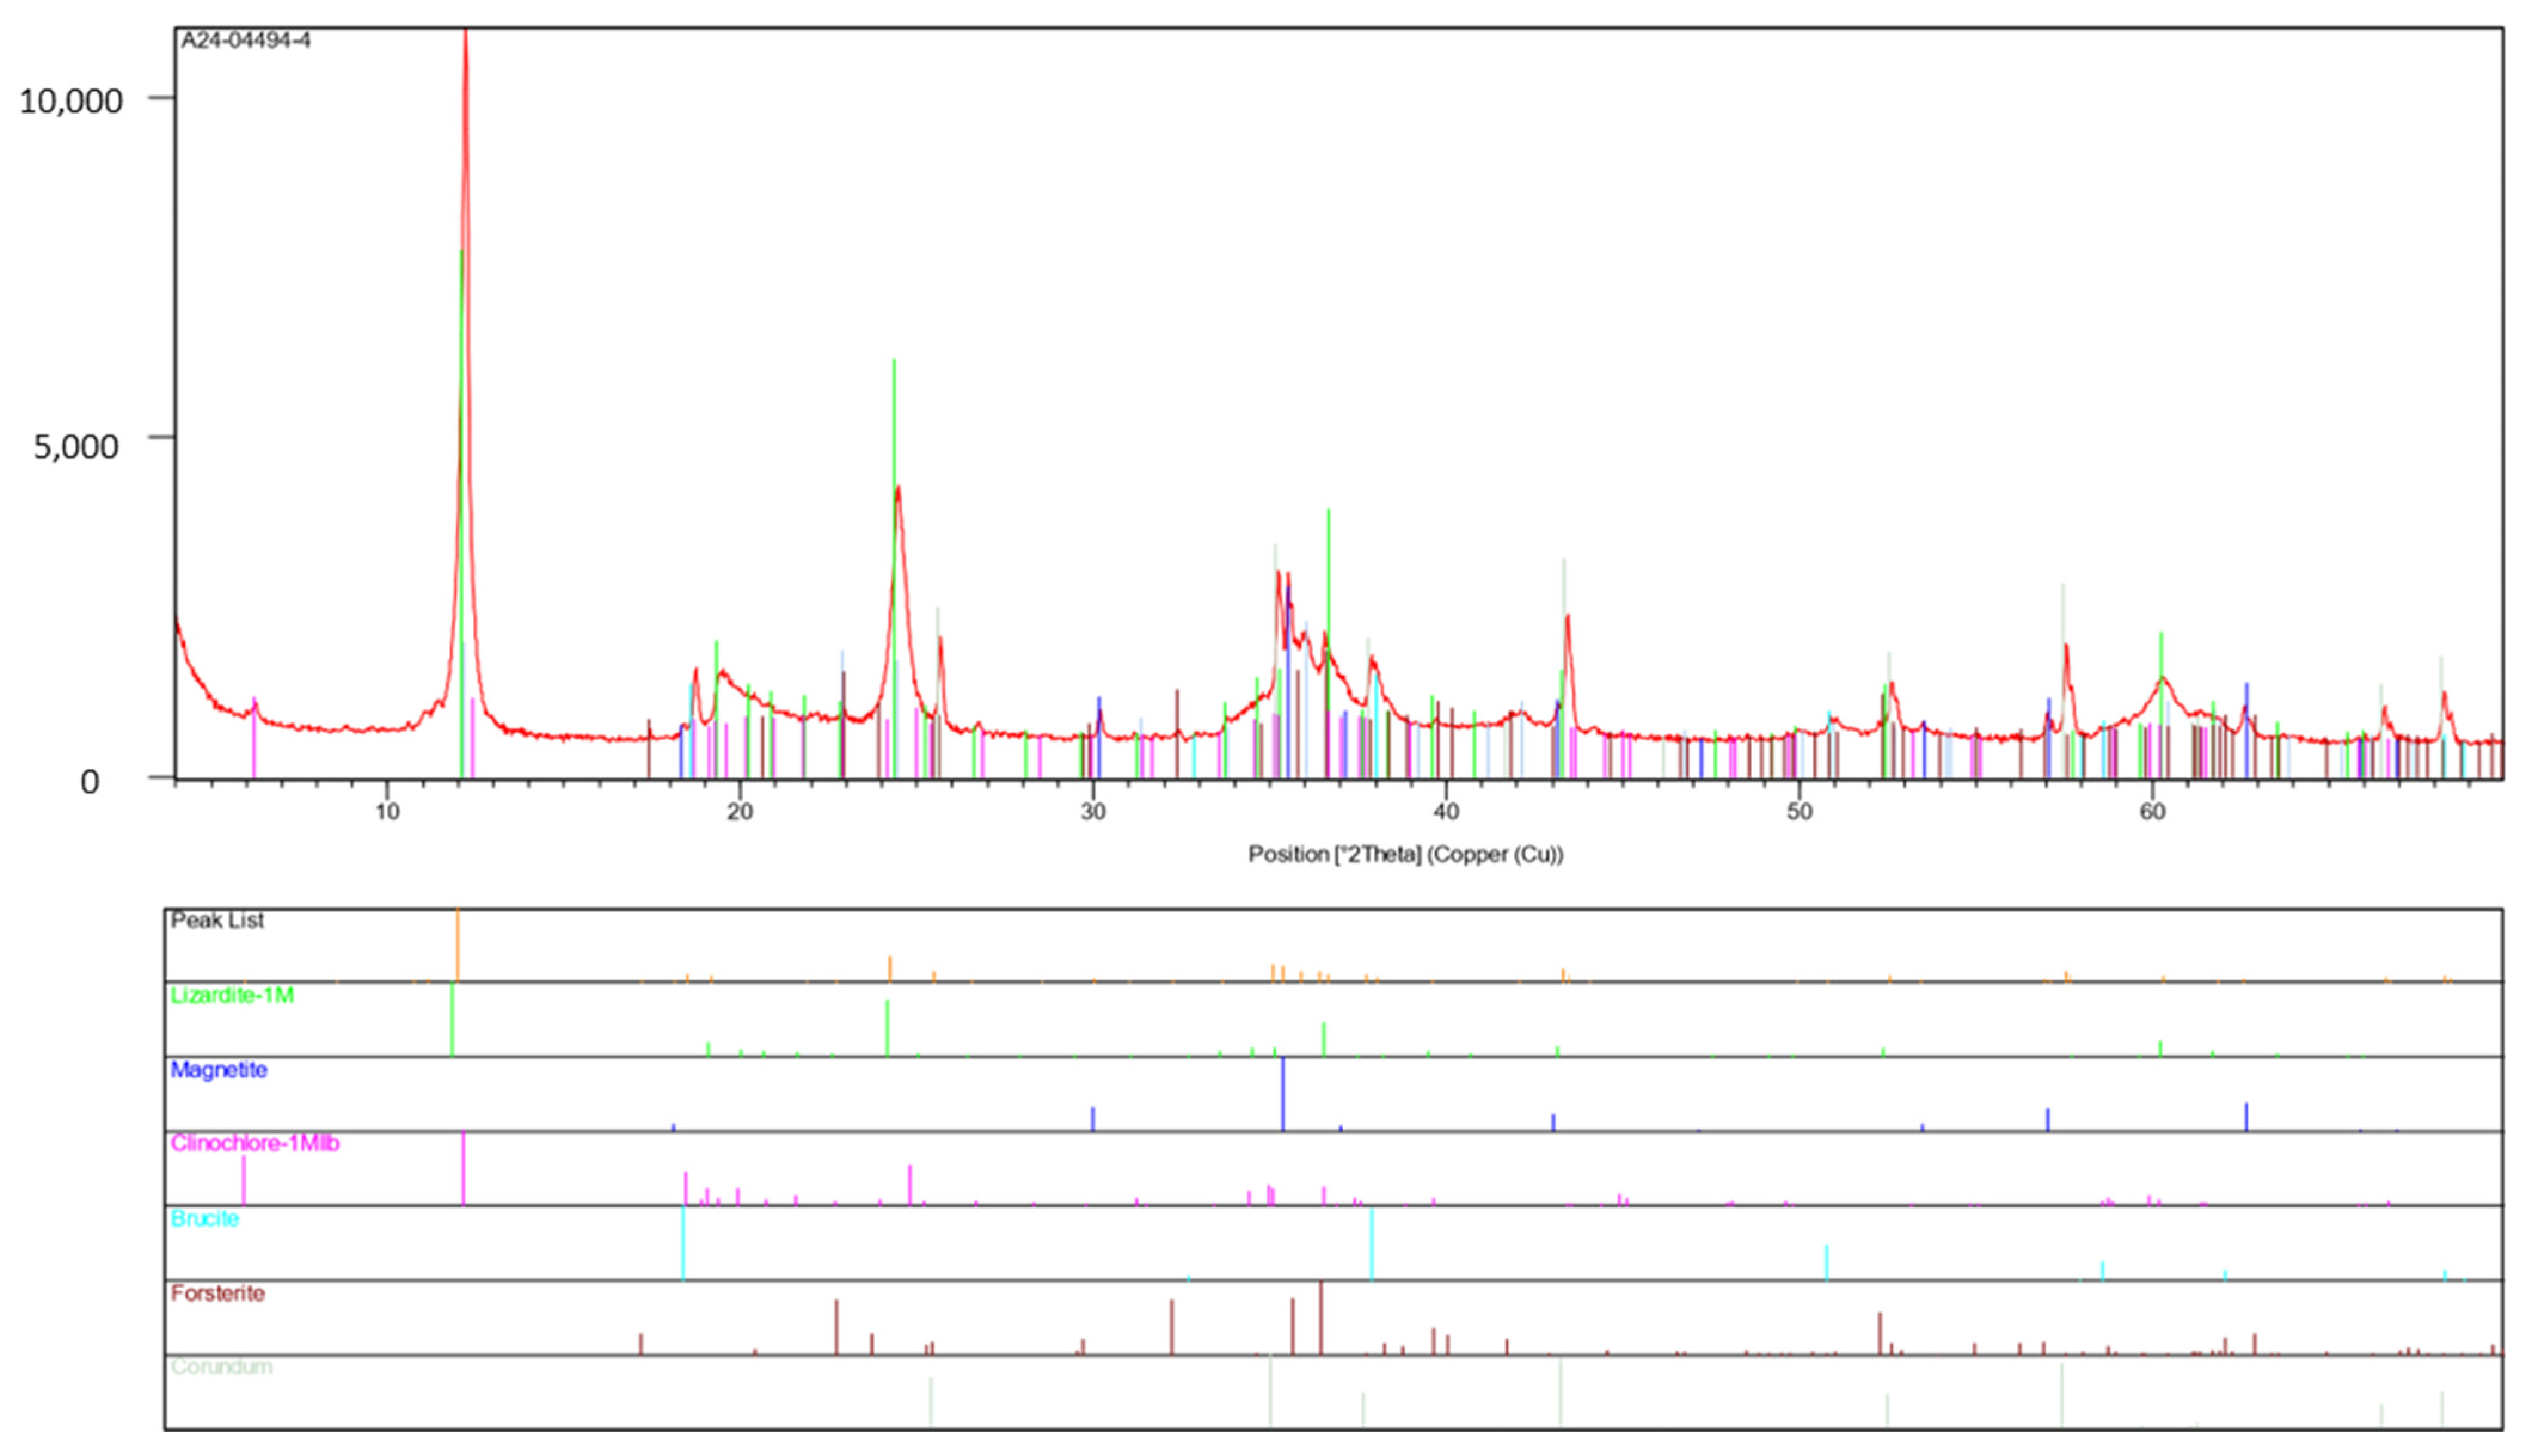Select the Magnetite phase label
The width and height of the screenshot is (2529, 1456).
(219, 1070)
